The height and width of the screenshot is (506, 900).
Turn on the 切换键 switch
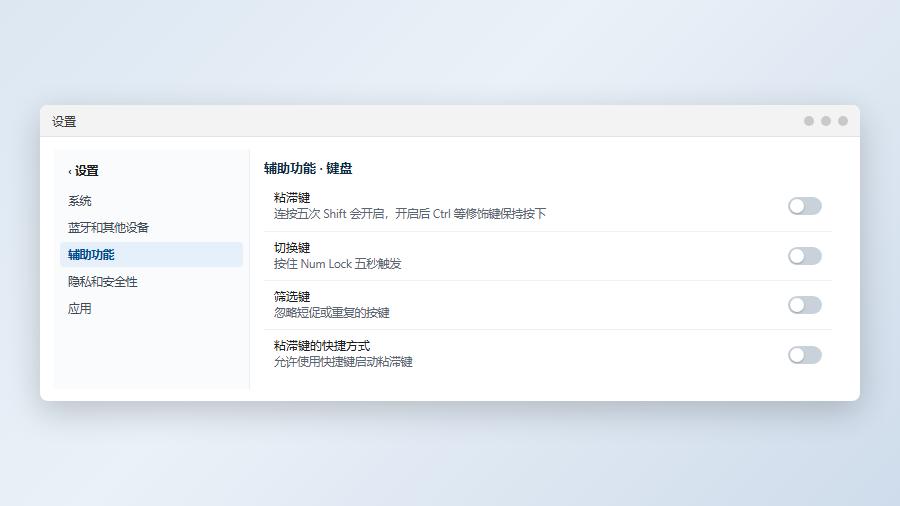coord(805,256)
